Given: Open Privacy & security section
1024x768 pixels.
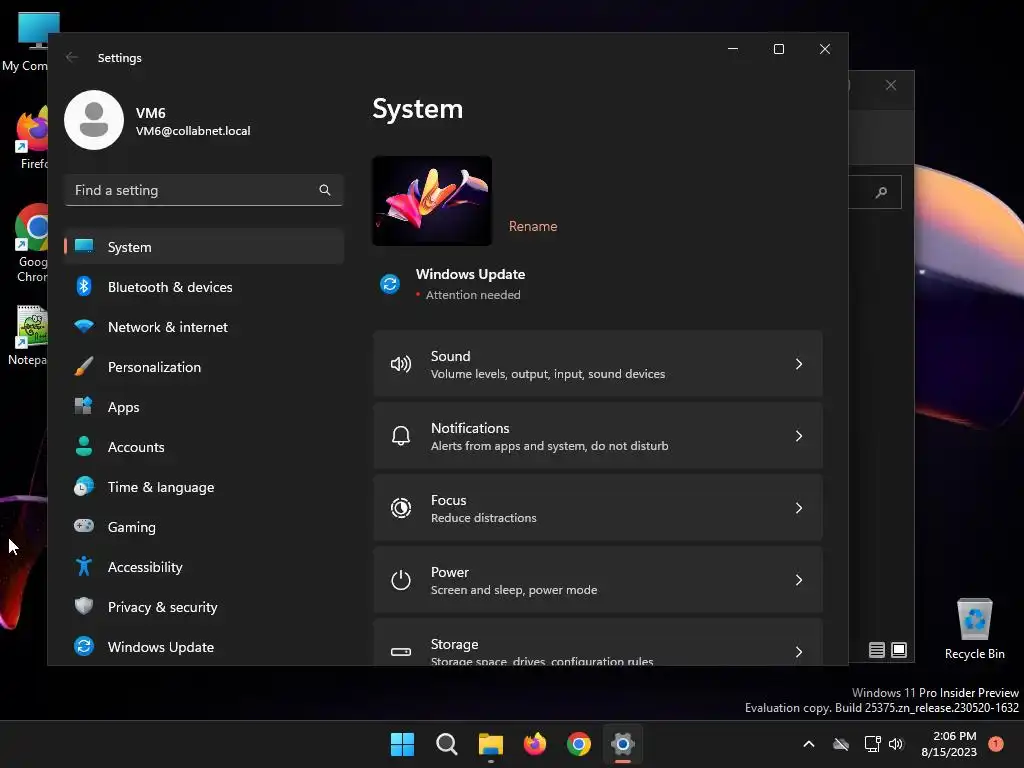Looking at the screenshot, I should tap(204, 607).
